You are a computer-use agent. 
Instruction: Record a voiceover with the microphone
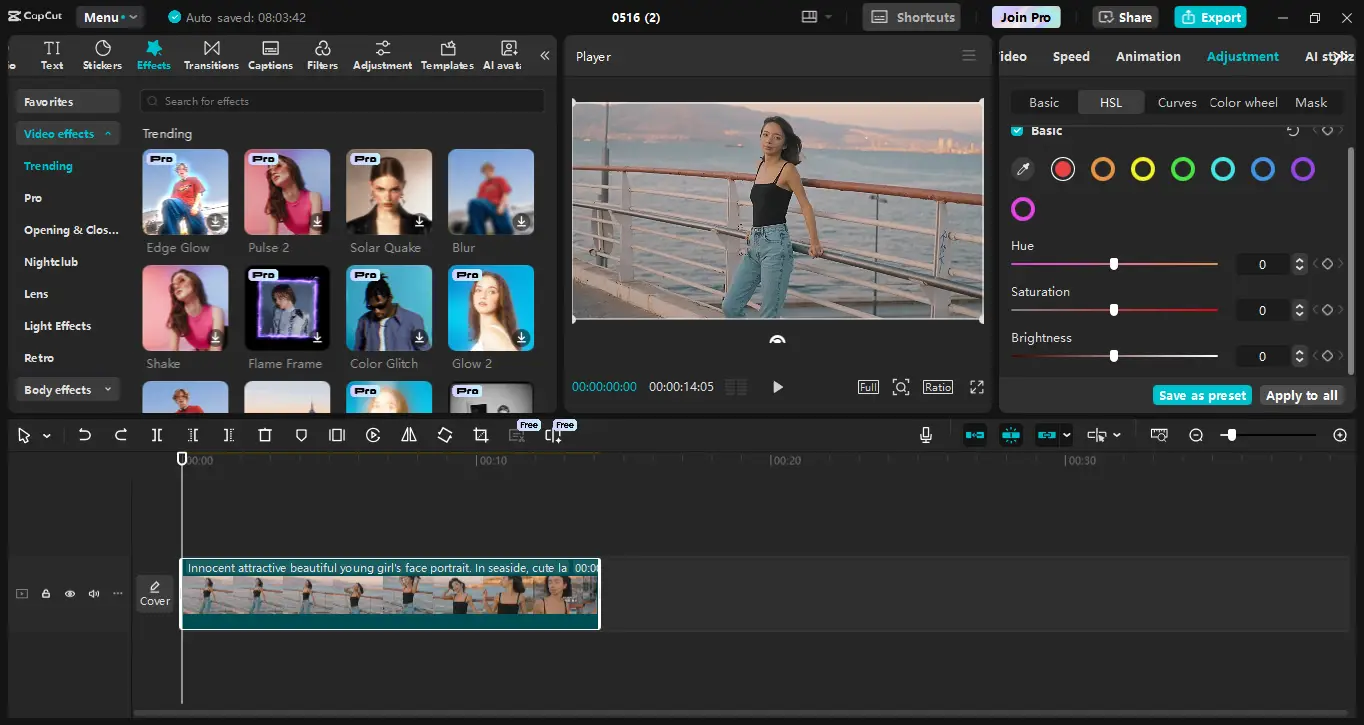926,434
